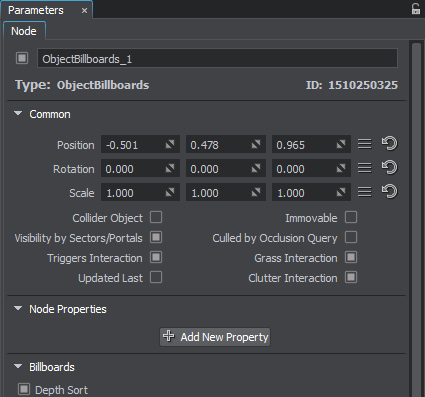This screenshot has width=425, height=397.
Task: Toggle the Grass Interaction checkbox
Action: point(351,257)
